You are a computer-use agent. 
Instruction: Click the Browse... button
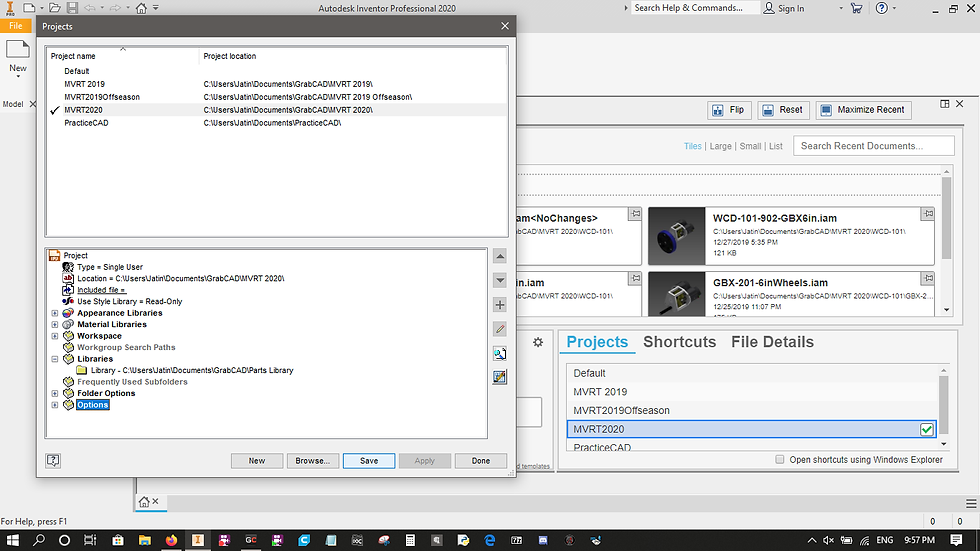312,461
